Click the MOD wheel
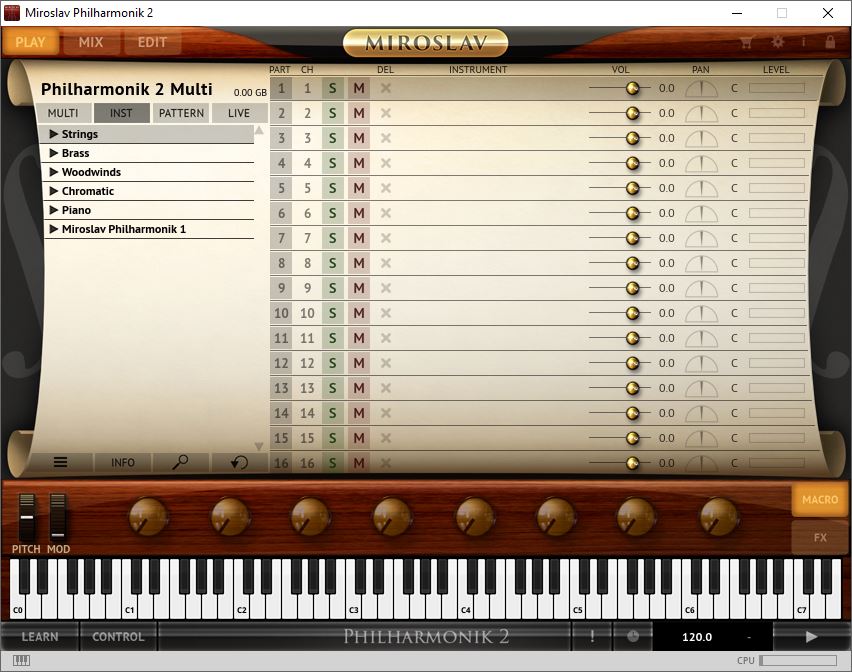 [x=58, y=517]
